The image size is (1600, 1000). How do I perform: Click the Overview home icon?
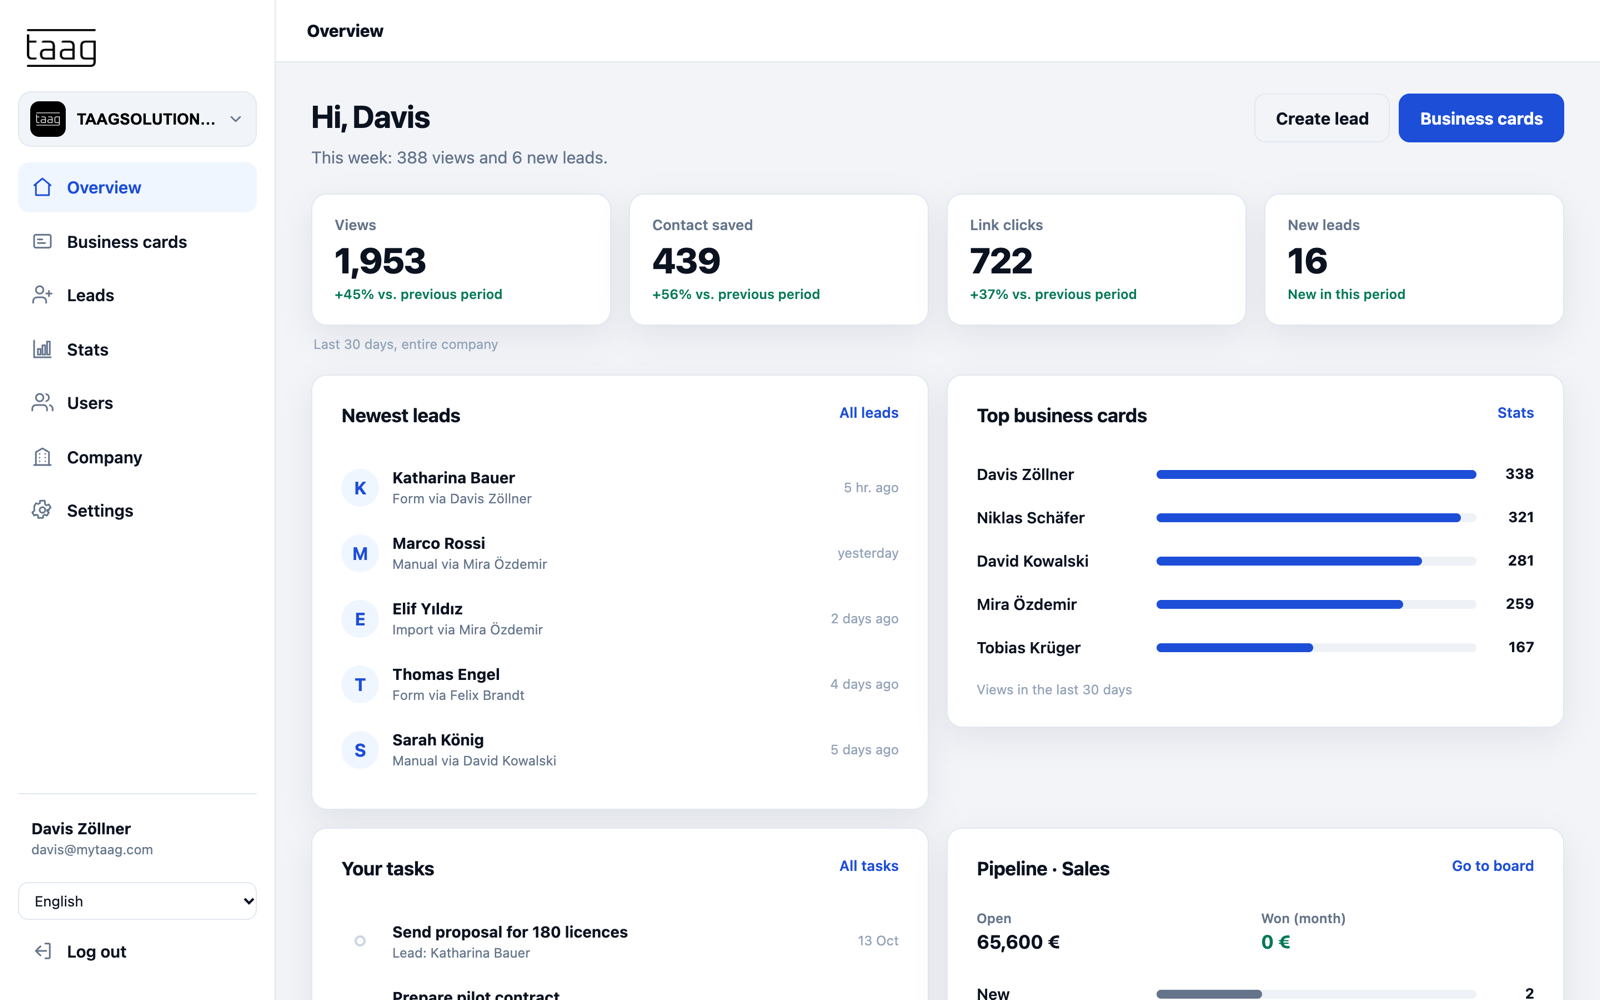(x=42, y=187)
